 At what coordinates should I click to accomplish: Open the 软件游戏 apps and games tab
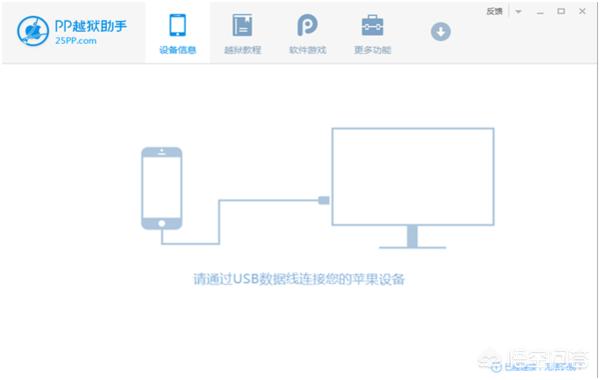pyautogui.click(x=307, y=34)
